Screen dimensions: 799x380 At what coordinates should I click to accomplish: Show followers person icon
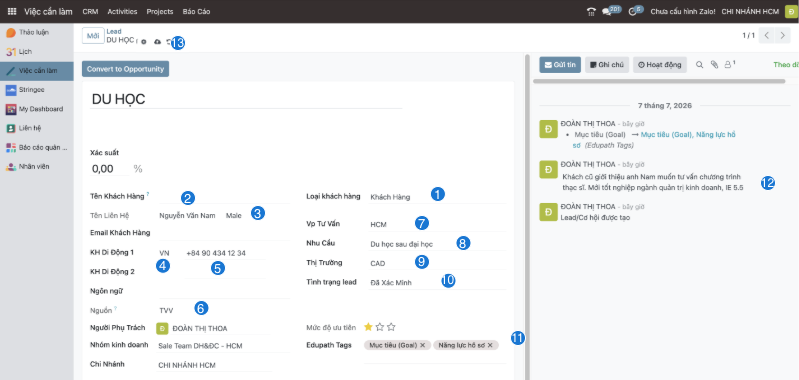729,65
